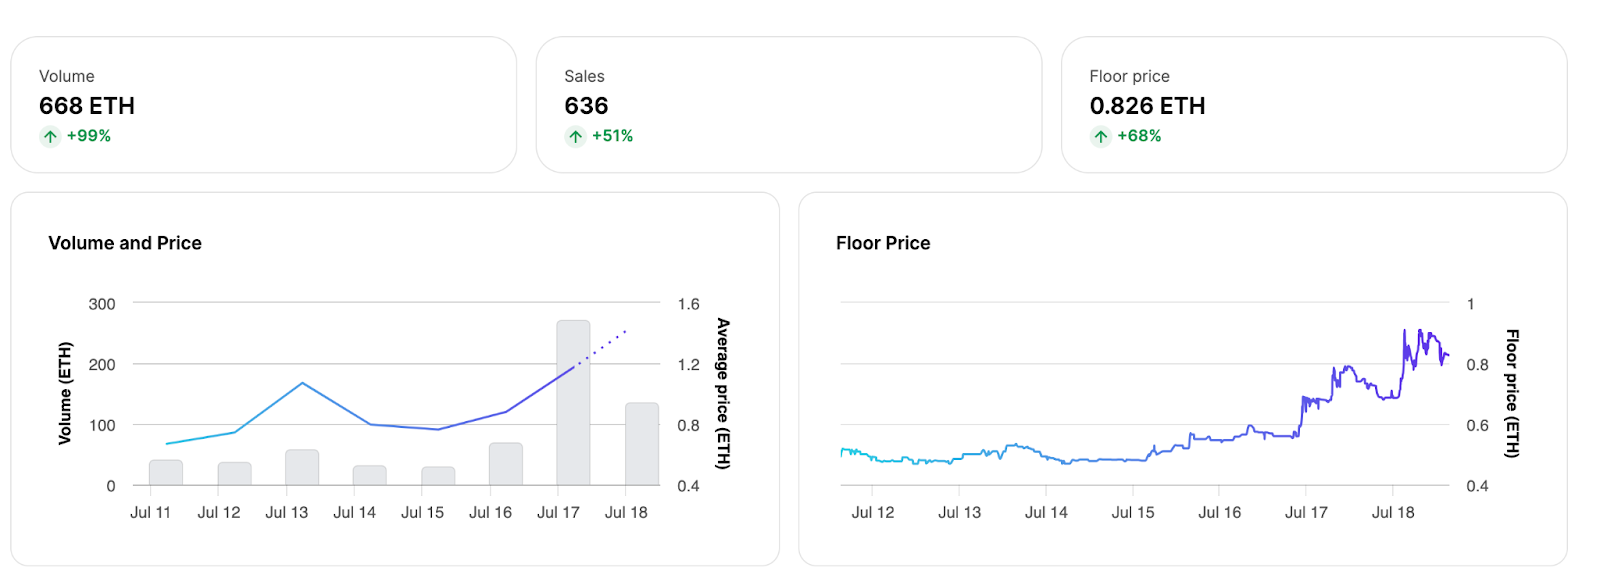This screenshot has width=1600, height=571.
Task: Click the Jul 13 volume bar
Action: tap(302, 468)
